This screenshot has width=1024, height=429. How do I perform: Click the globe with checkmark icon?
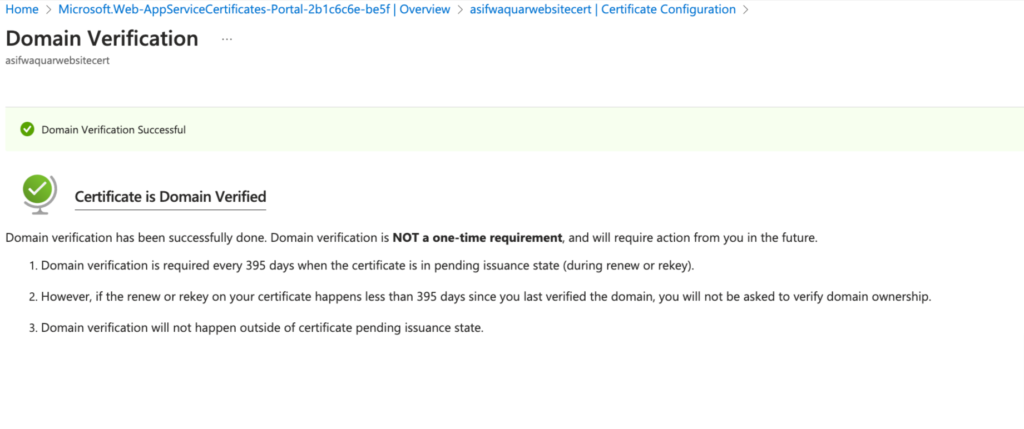pos(40,194)
